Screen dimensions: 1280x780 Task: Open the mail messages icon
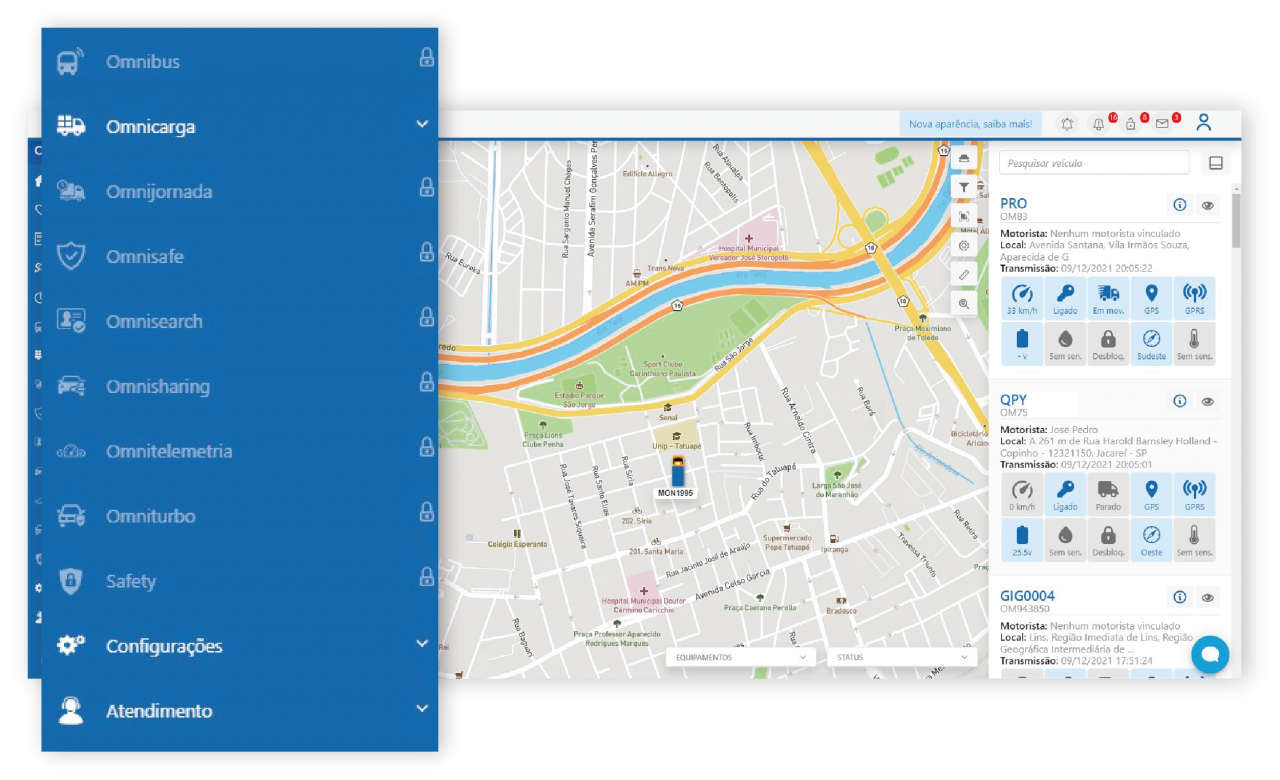(1162, 124)
